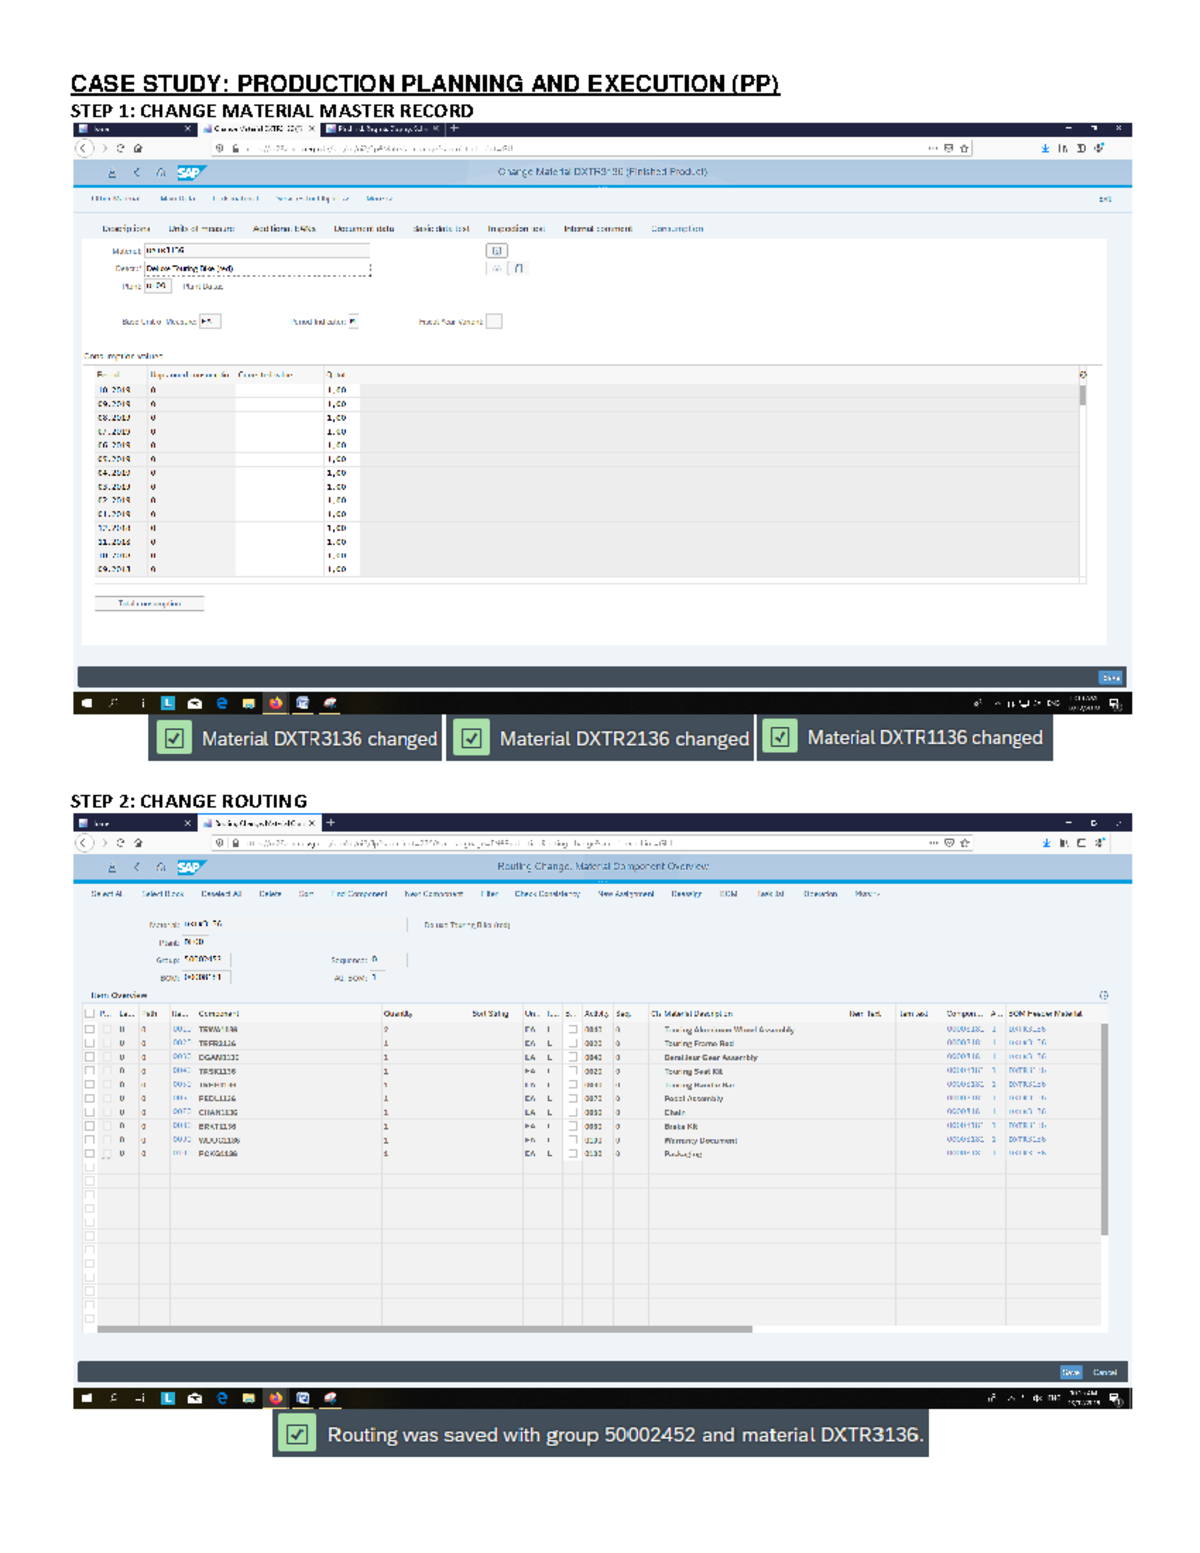Check the row checkbox for component PEDL1136
The image size is (1200, 1553).
(x=88, y=1098)
